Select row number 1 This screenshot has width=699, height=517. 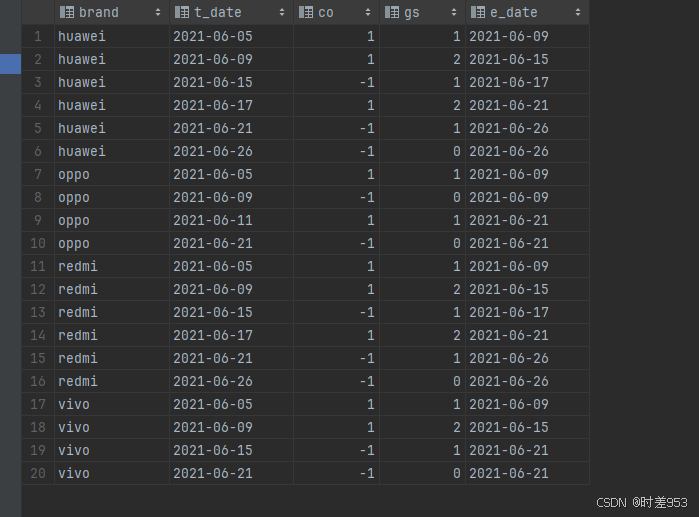(38, 36)
